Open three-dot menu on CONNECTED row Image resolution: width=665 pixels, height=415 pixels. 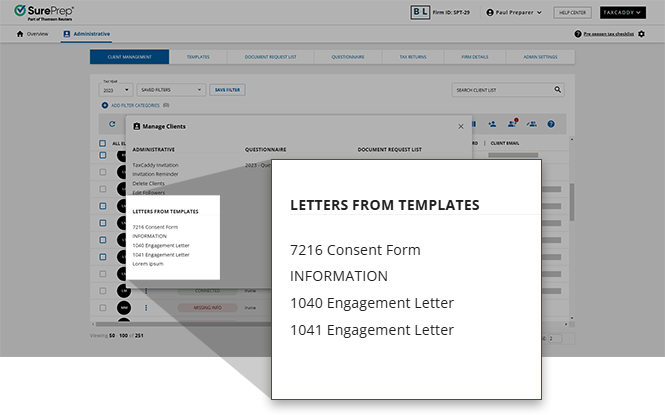click(x=146, y=291)
